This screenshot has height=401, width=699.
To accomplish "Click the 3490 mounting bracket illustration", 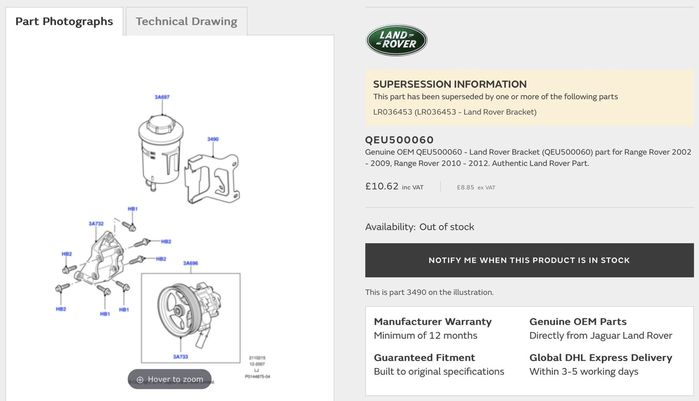I will pos(212,177).
